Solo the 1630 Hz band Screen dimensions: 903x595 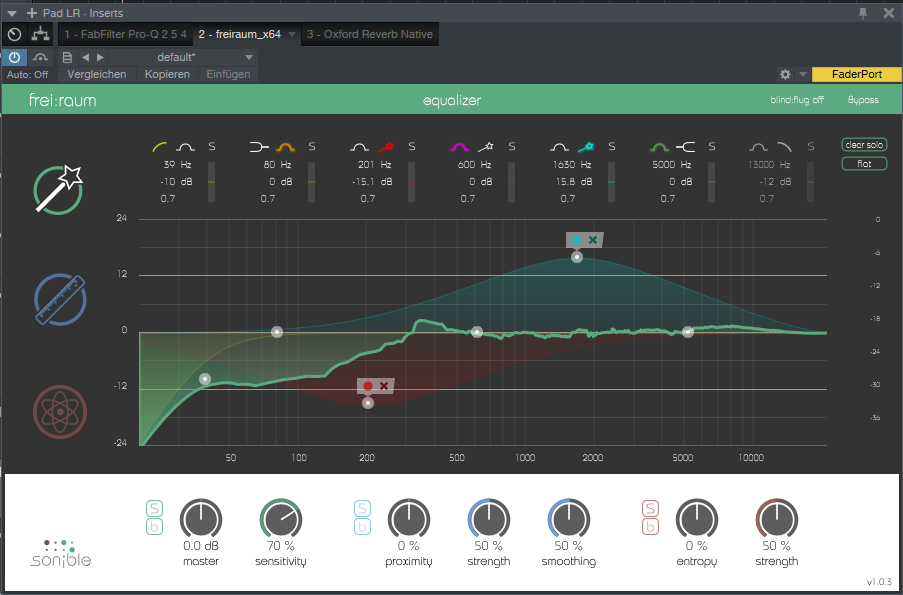[x=612, y=147]
